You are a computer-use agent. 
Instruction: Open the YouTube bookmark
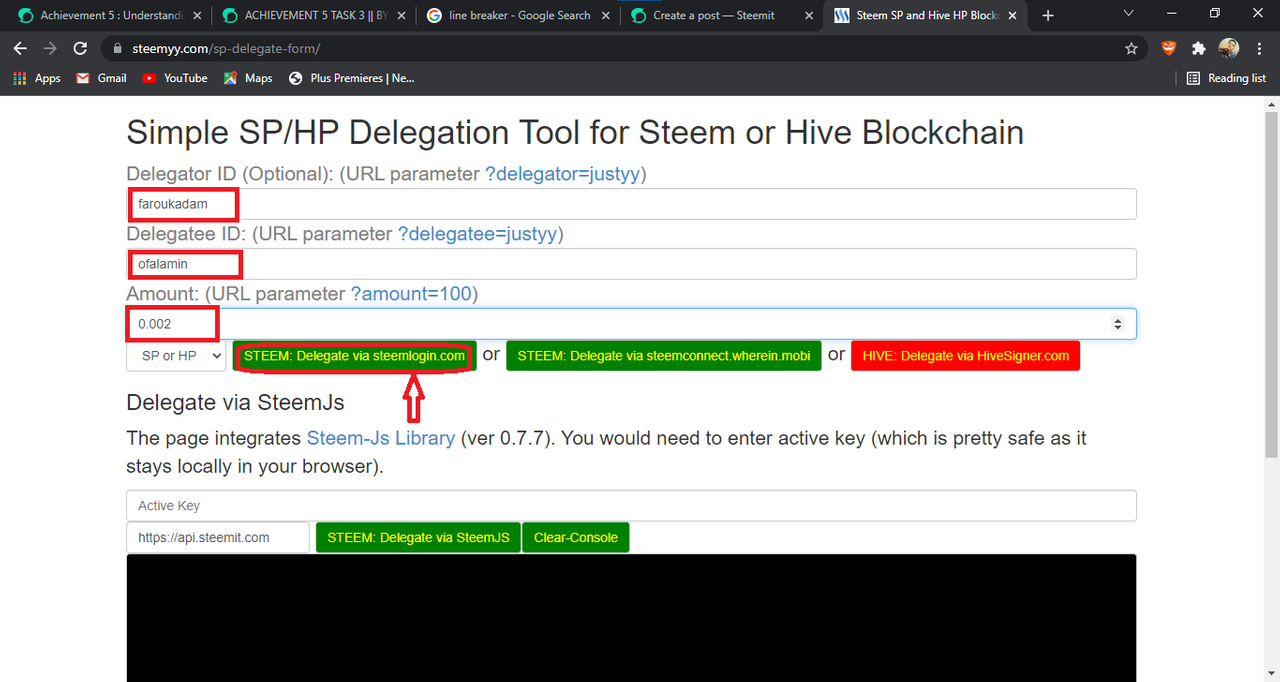pyautogui.click(x=175, y=78)
